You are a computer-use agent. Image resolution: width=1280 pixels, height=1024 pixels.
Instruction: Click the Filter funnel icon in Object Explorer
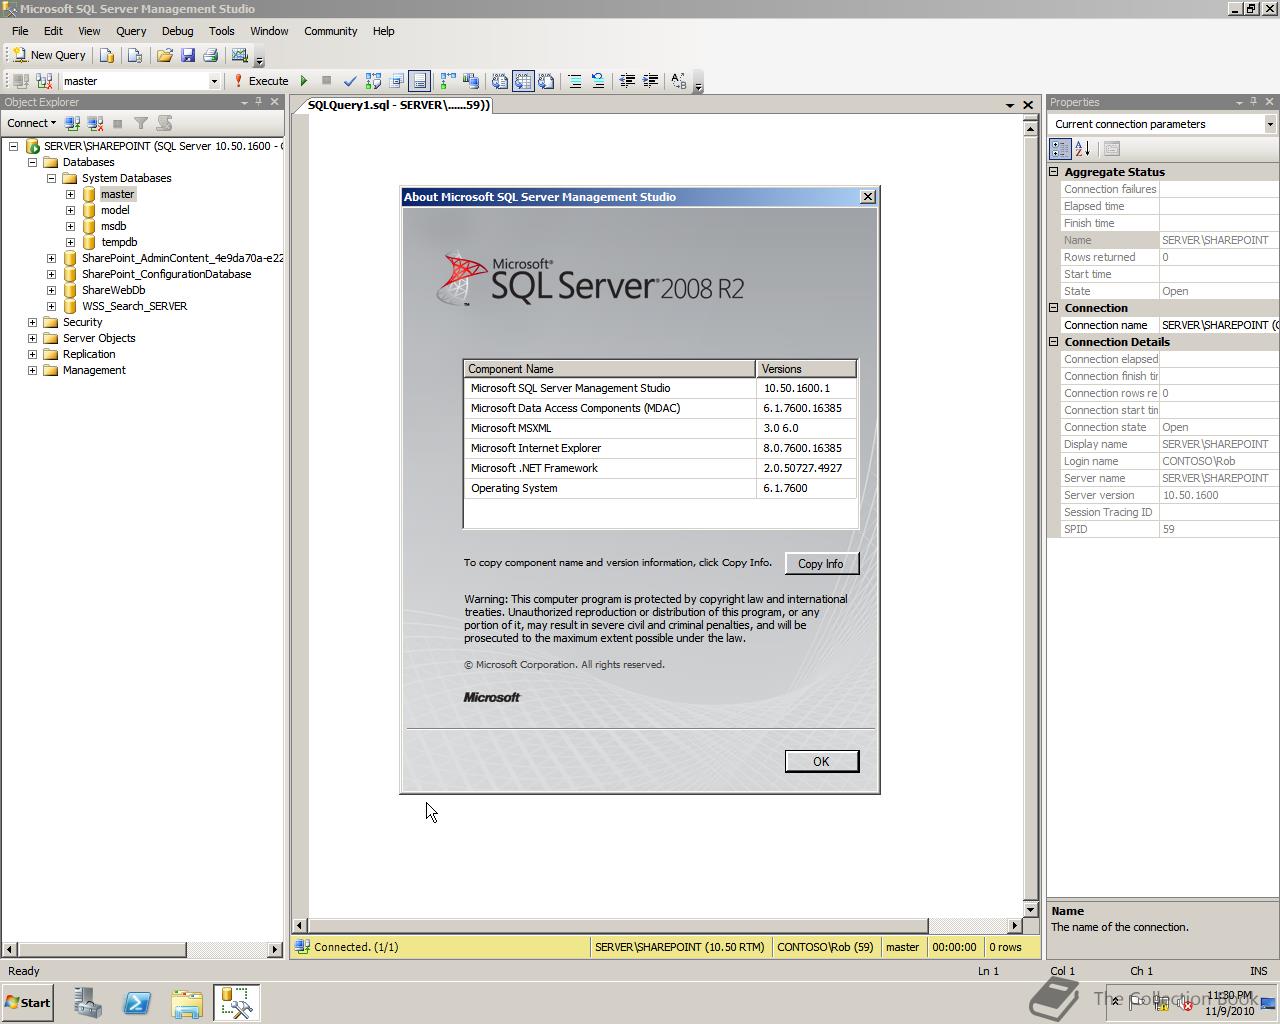click(x=141, y=123)
